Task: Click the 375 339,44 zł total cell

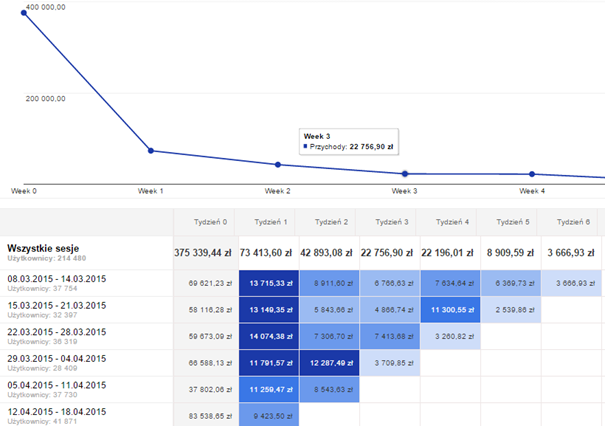Action: 208,252
